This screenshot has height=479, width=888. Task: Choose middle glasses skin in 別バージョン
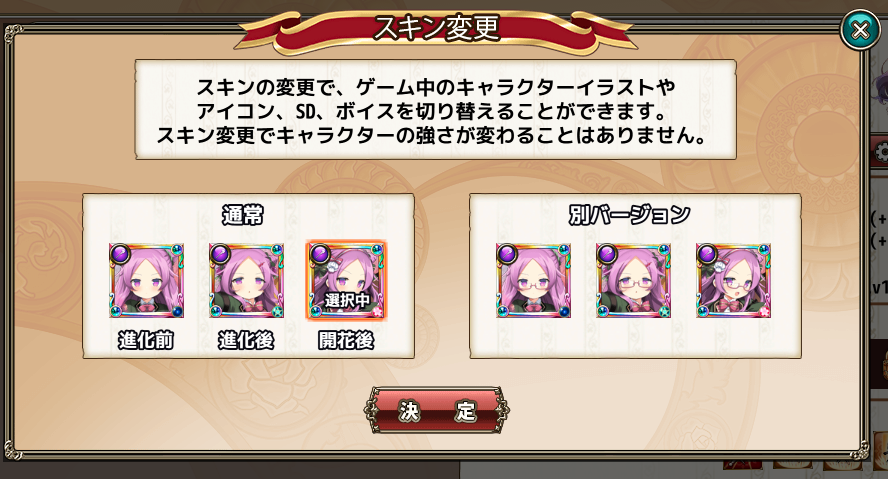(633, 280)
